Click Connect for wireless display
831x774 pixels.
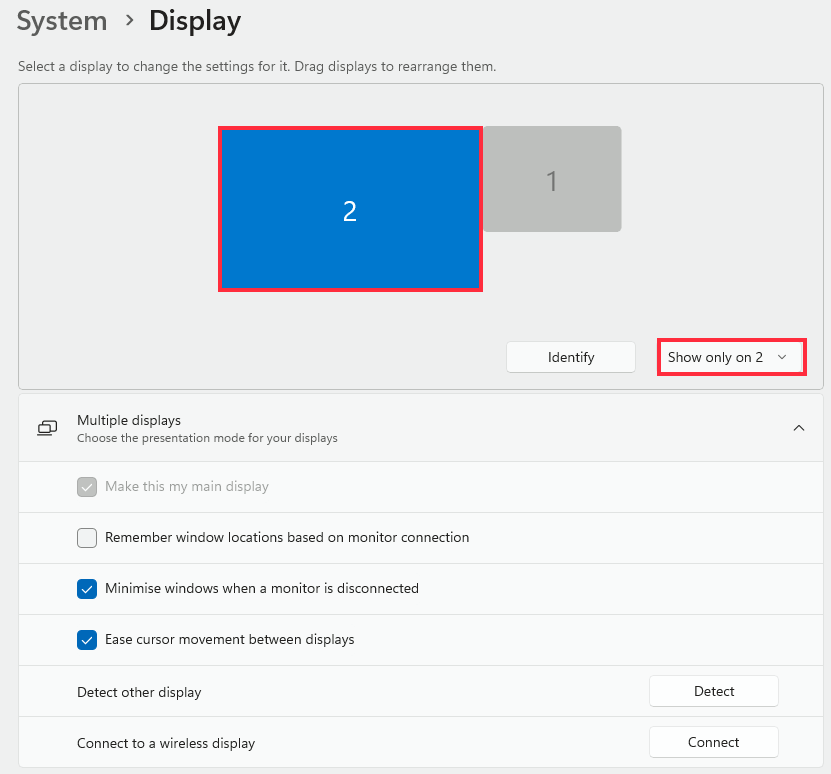click(714, 742)
